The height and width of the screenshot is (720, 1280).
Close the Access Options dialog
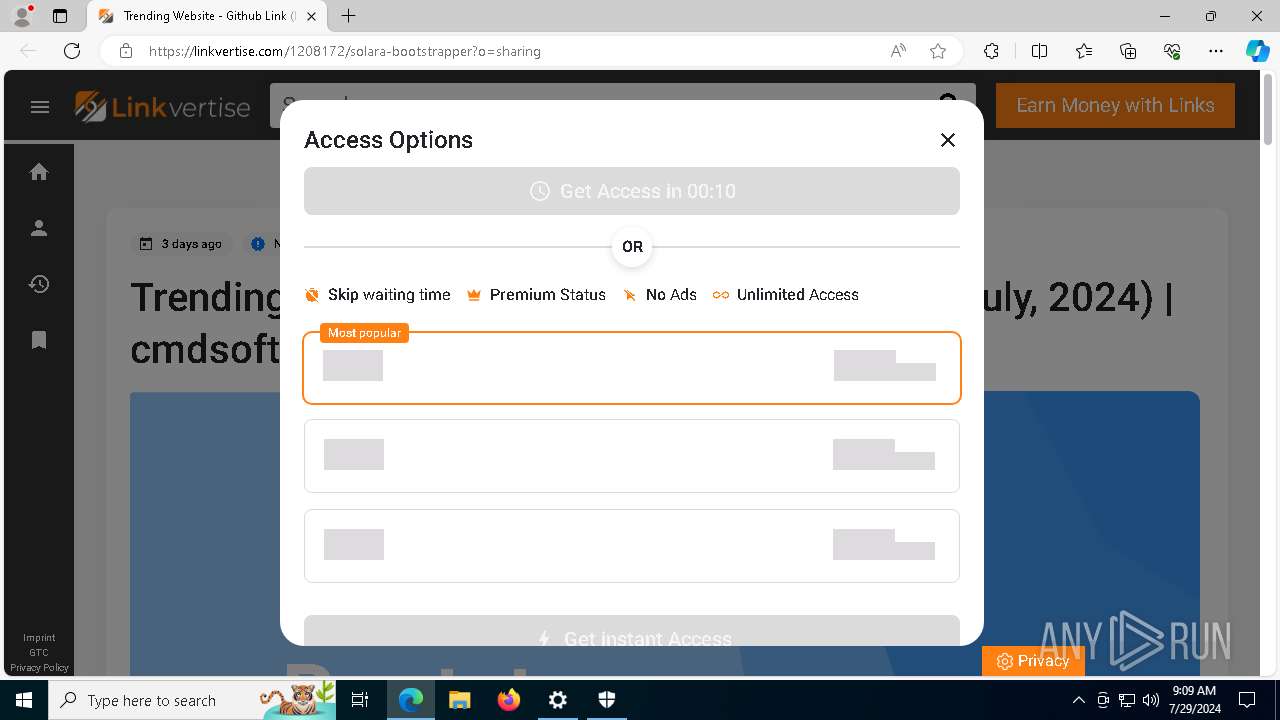coord(948,140)
